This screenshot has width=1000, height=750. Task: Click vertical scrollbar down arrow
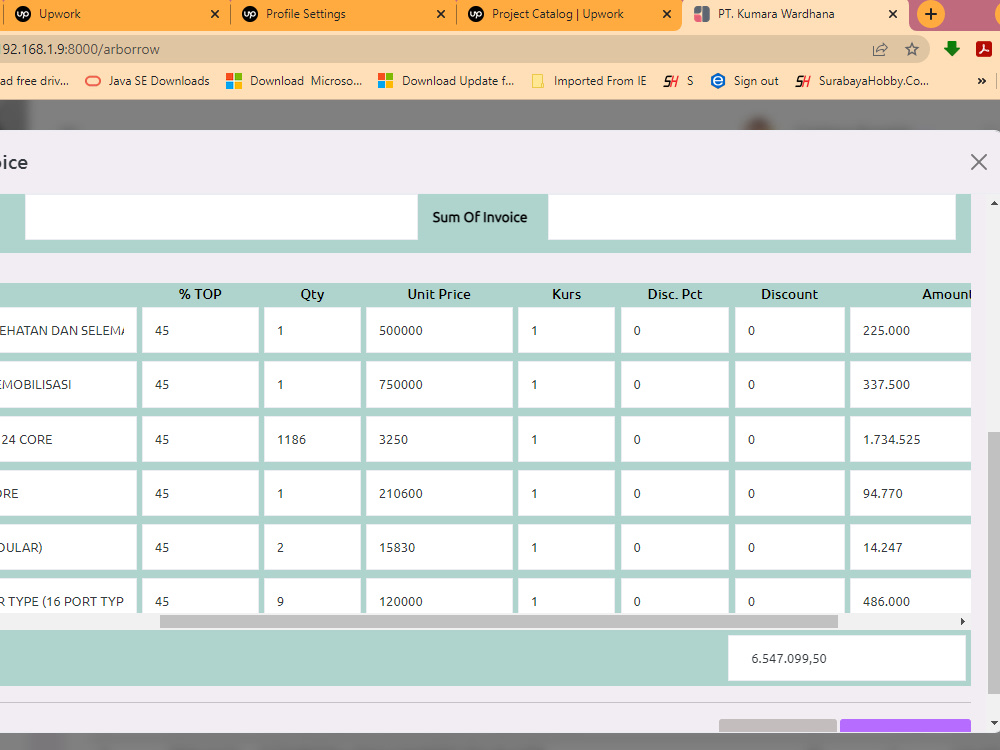994,723
